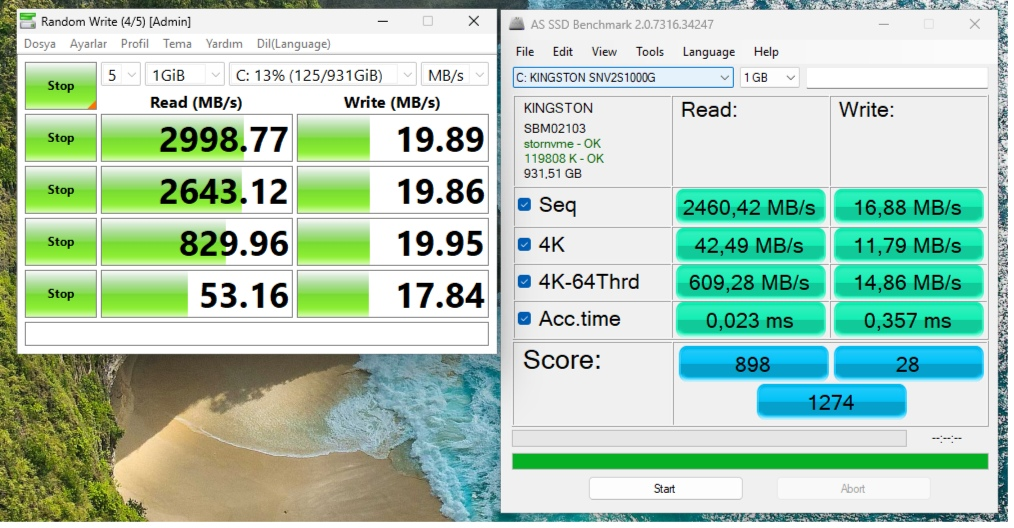Viewport: 1014px width, 528px height.
Task: Click the 609,28 MB/s 4K-64Thrd read result
Action: click(750, 283)
